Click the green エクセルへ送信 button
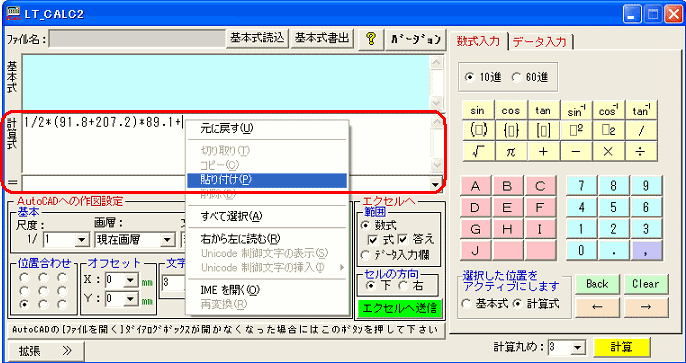The height and width of the screenshot is (363, 686). [400, 309]
